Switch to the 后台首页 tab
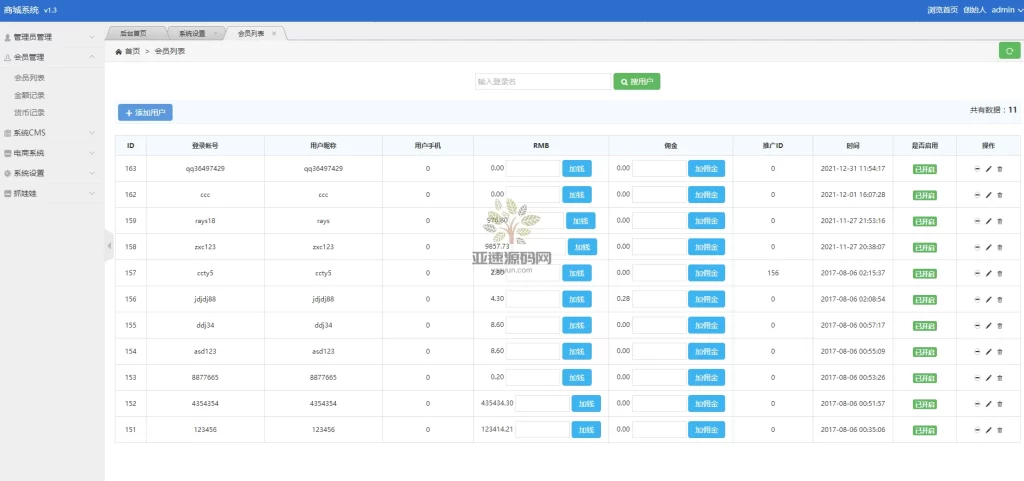 (134, 33)
